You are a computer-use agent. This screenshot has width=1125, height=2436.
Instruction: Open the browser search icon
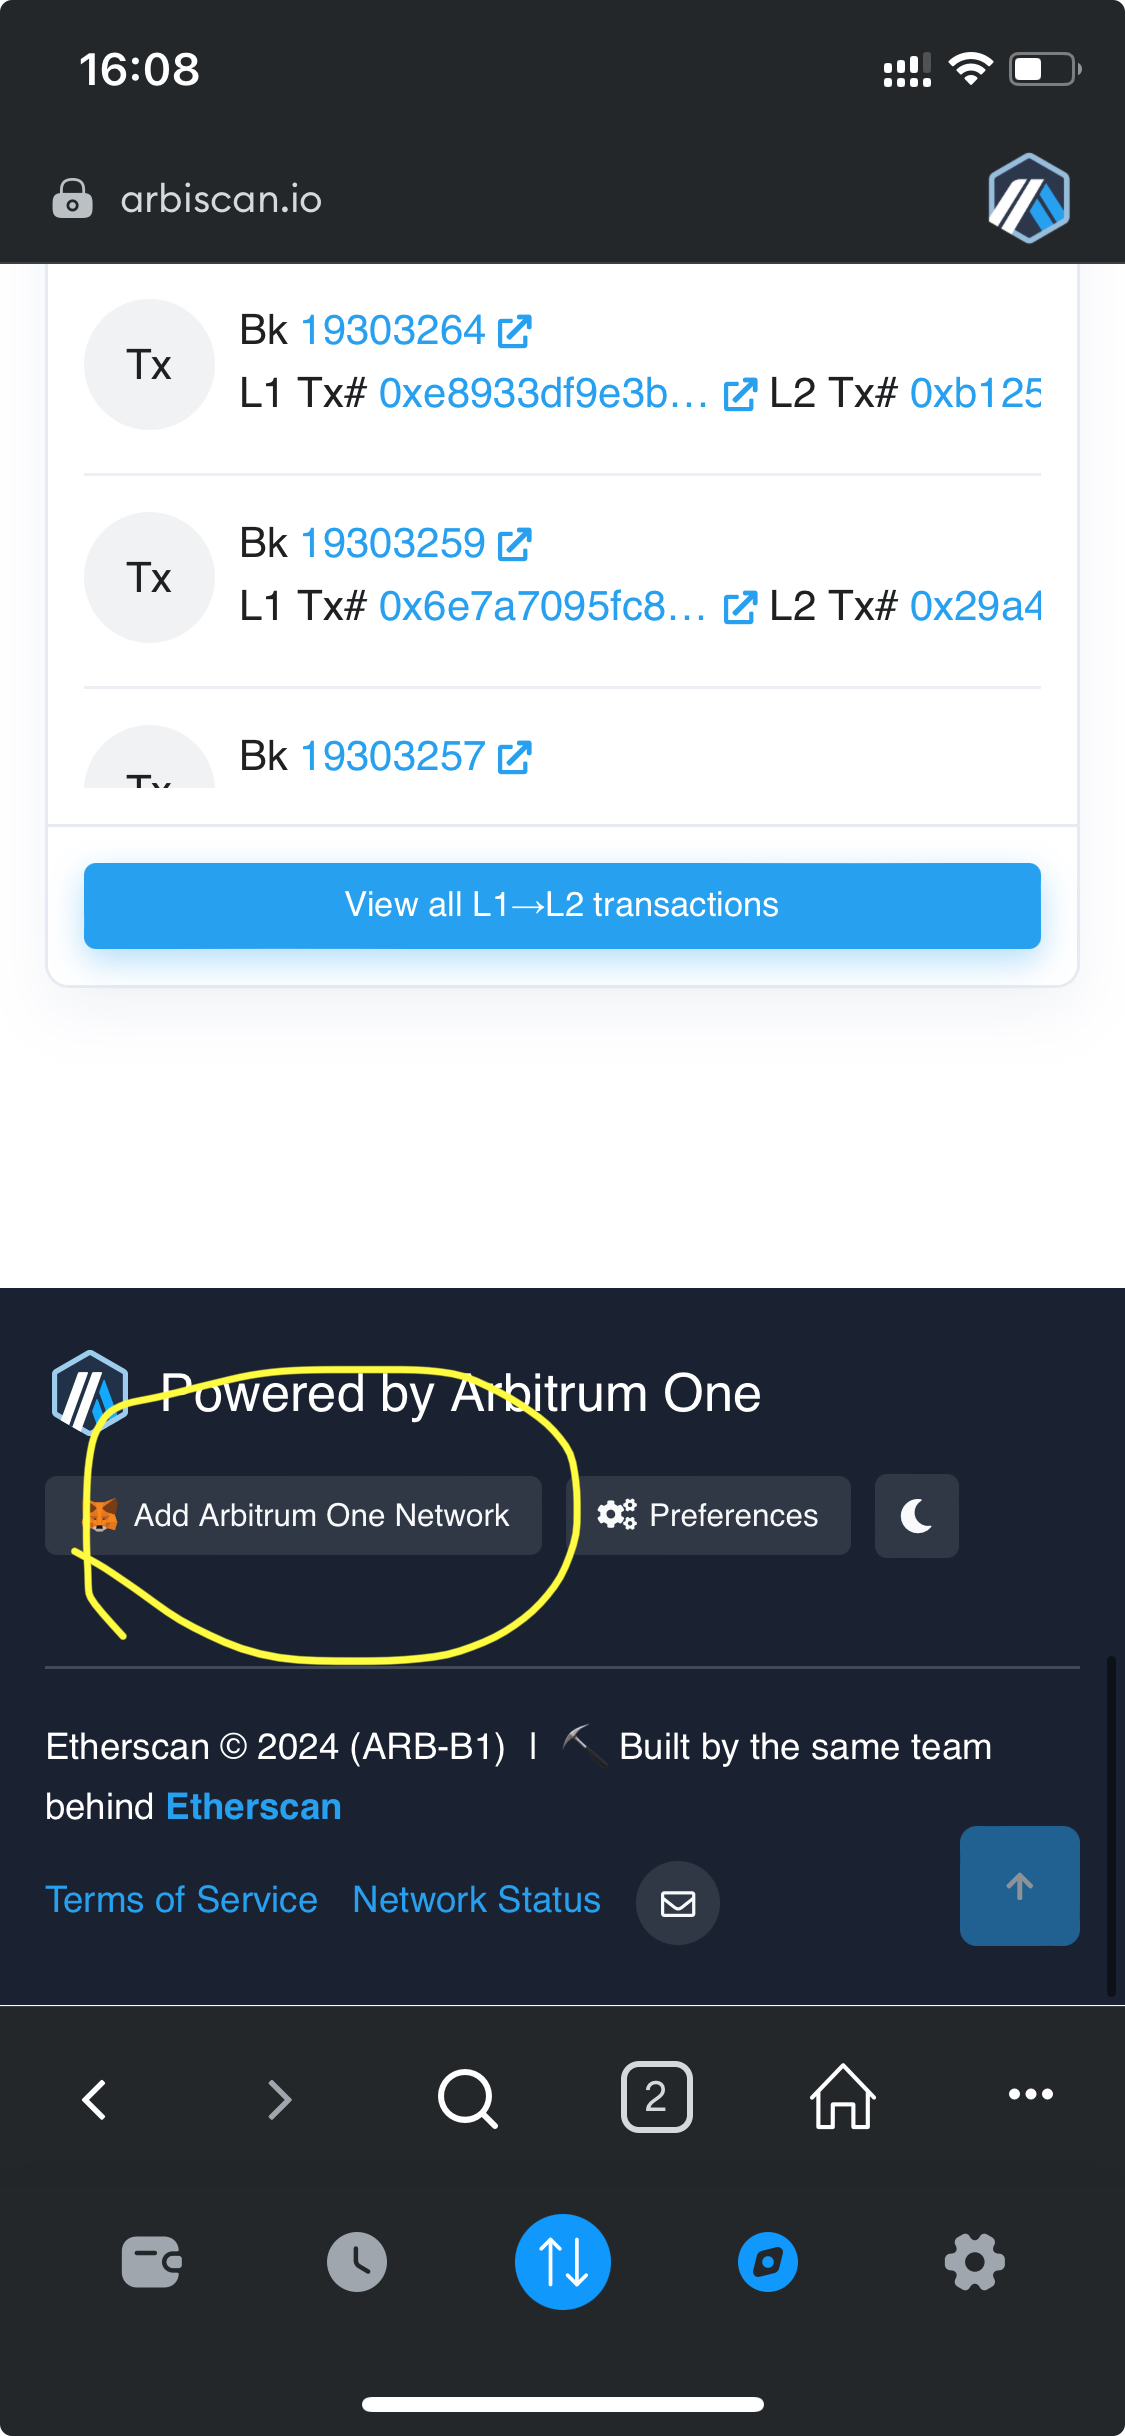(x=467, y=2097)
